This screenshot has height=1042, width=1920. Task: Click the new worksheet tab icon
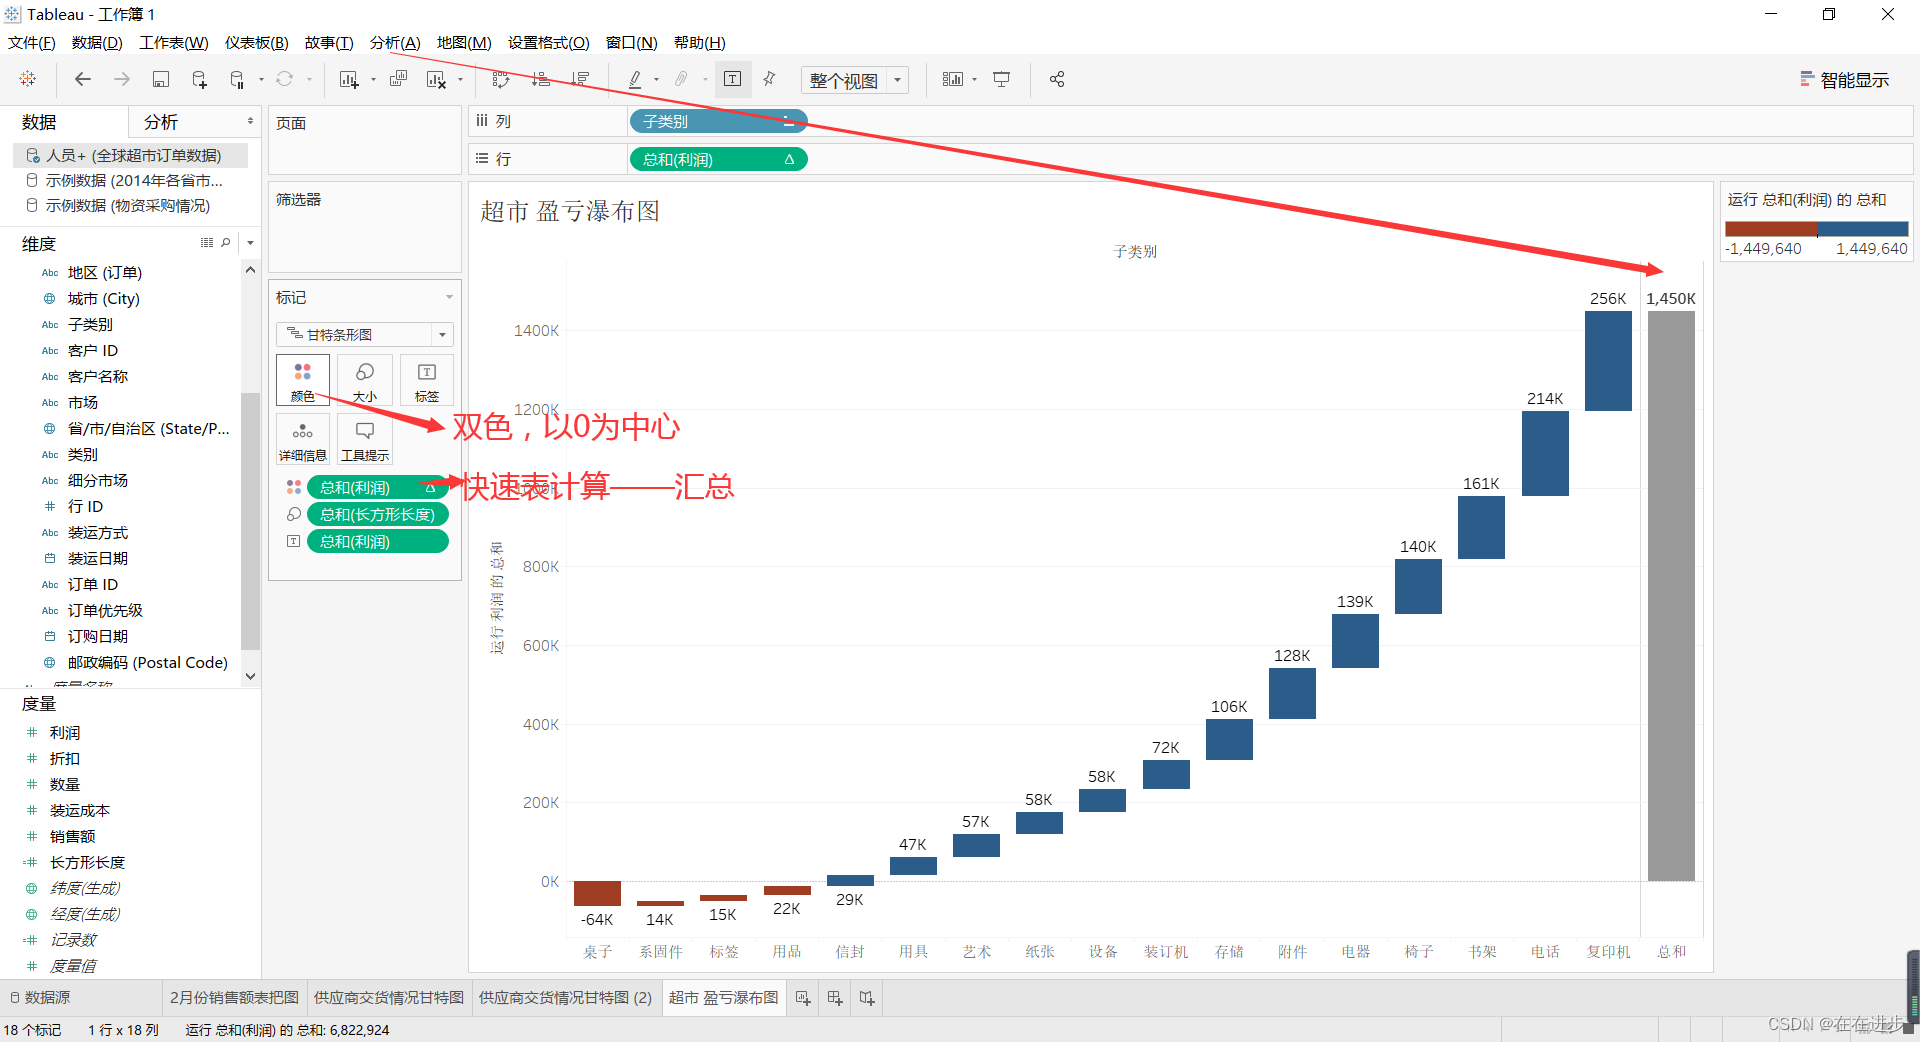(803, 998)
